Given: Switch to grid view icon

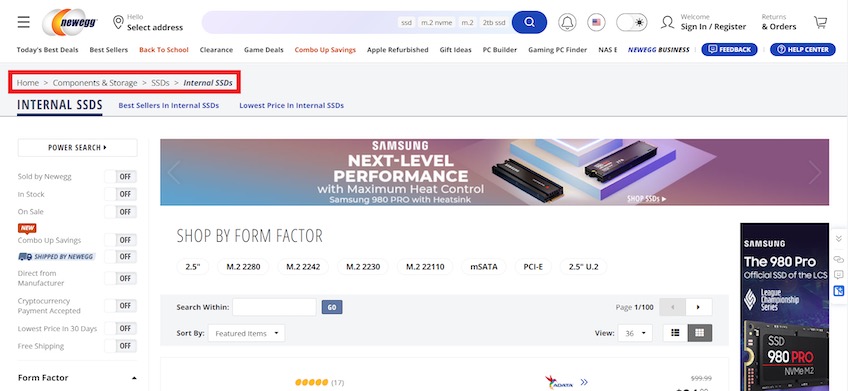Looking at the screenshot, I should (x=700, y=333).
